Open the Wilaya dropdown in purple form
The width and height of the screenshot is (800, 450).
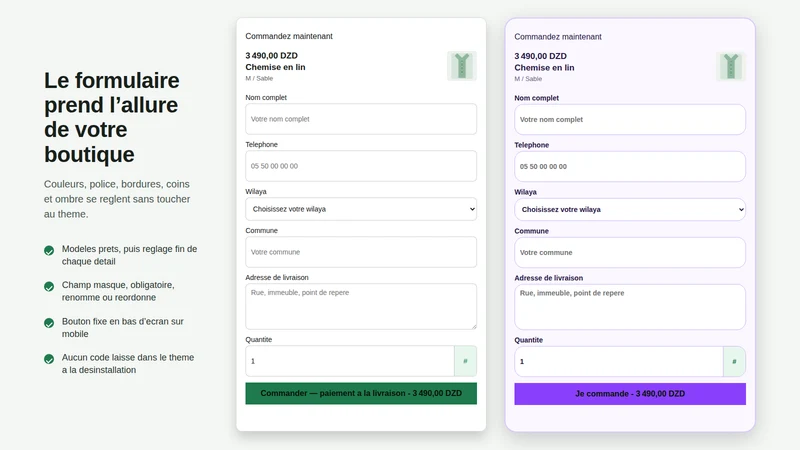(630, 210)
